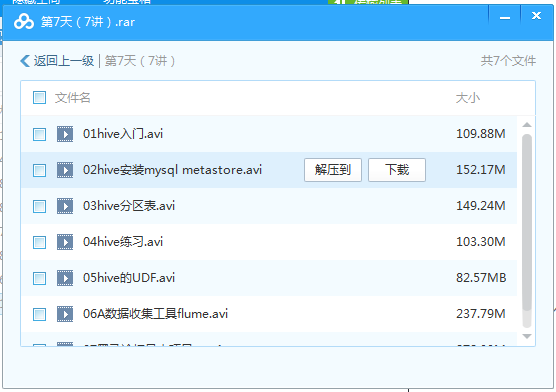
Task: Click the Baidu cloud logo icon
Action: pyautogui.click(x=24, y=22)
